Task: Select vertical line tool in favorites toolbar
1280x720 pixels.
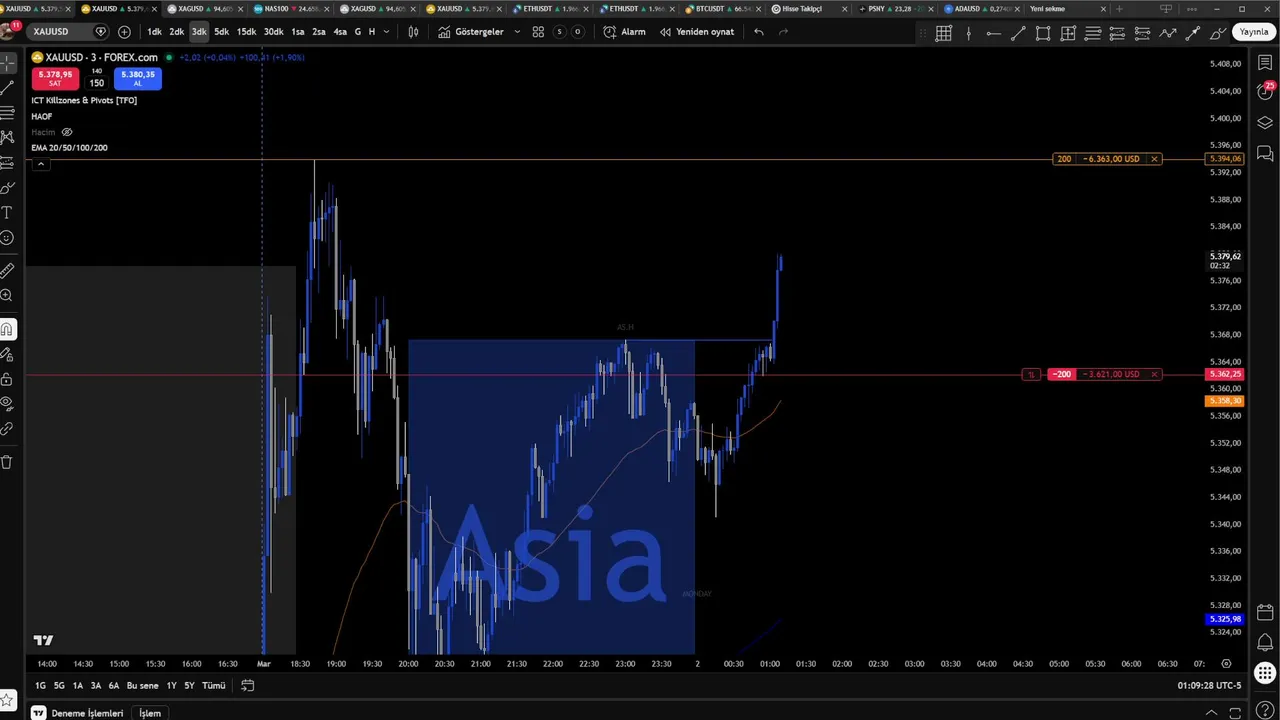Action: coord(968,33)
